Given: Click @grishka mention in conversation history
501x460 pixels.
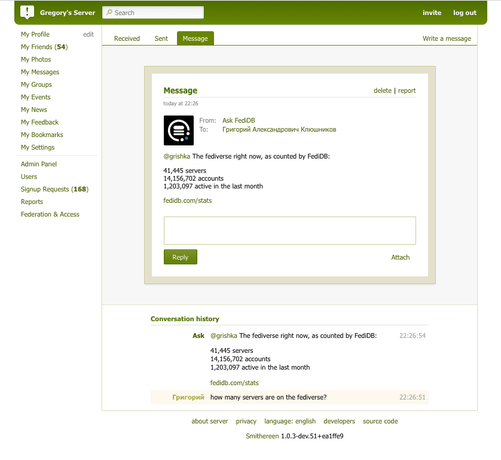Looking at the screenshot, I should point(224,336).
